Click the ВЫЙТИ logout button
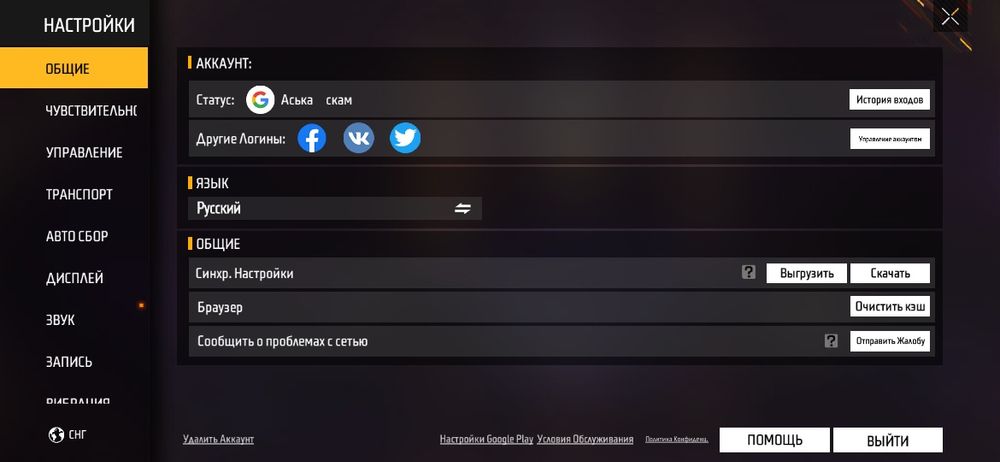1000x462 pixels. pyautogui.click(x=888, y=440)
